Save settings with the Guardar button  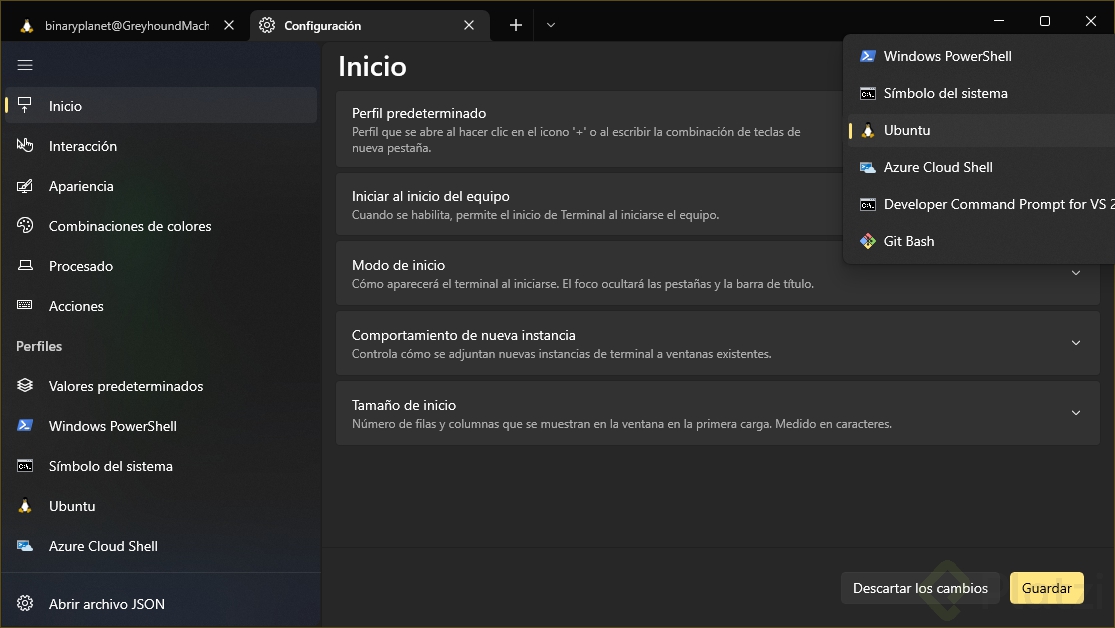tap(1047, 588)
